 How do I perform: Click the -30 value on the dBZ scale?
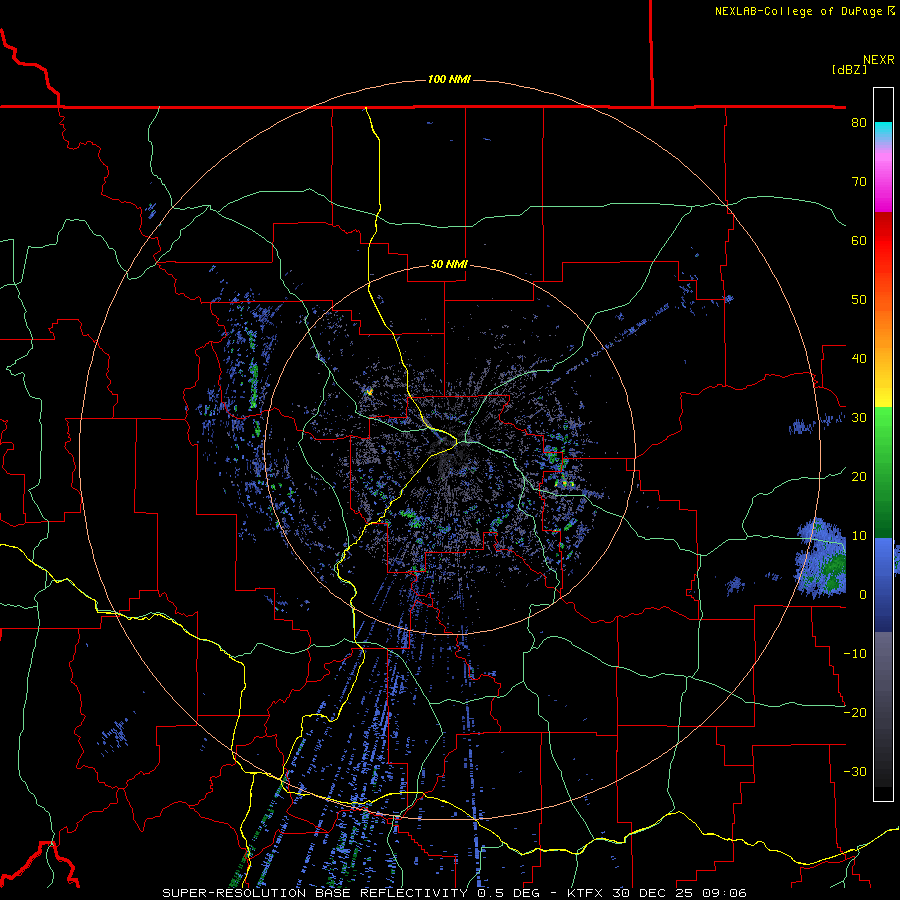(x=855, y=771)
